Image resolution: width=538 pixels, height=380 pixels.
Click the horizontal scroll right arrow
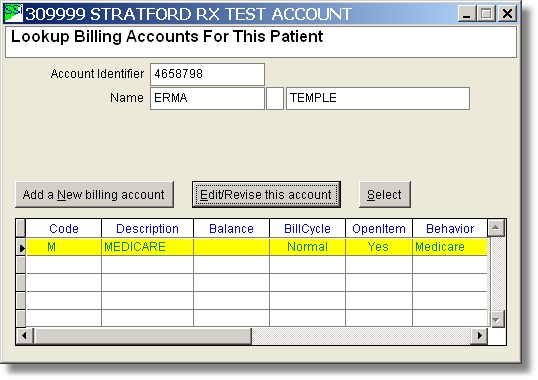click(x=479, y=335)
